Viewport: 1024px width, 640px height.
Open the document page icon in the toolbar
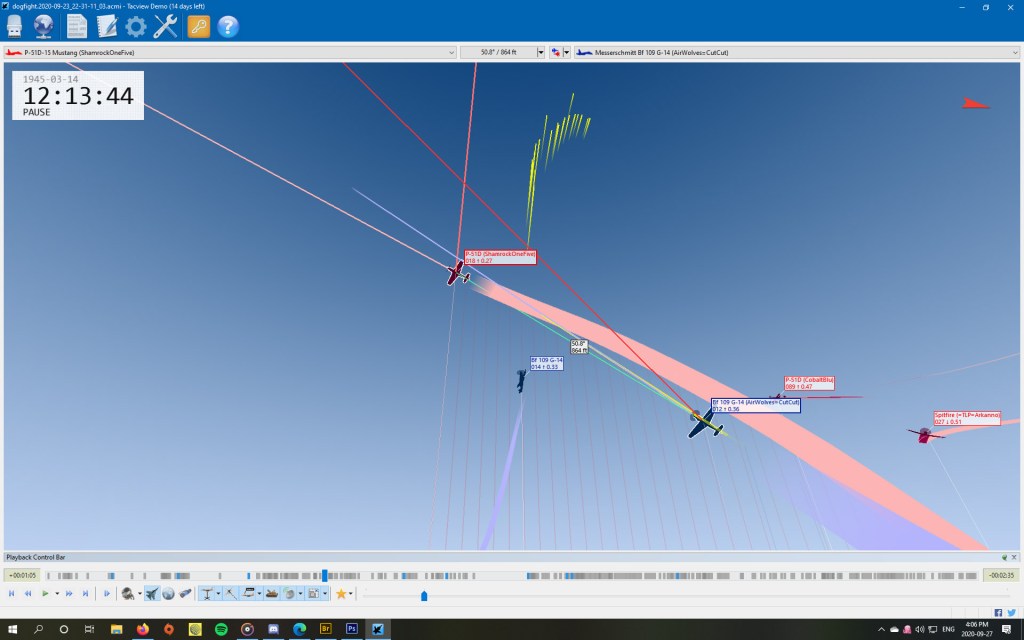point(77,27)
